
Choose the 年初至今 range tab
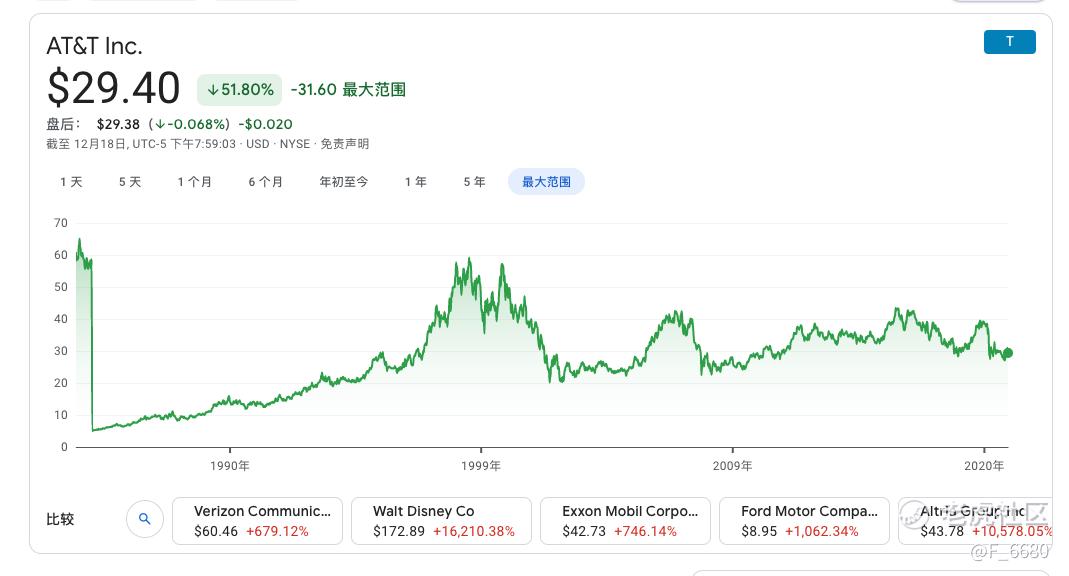344,182
